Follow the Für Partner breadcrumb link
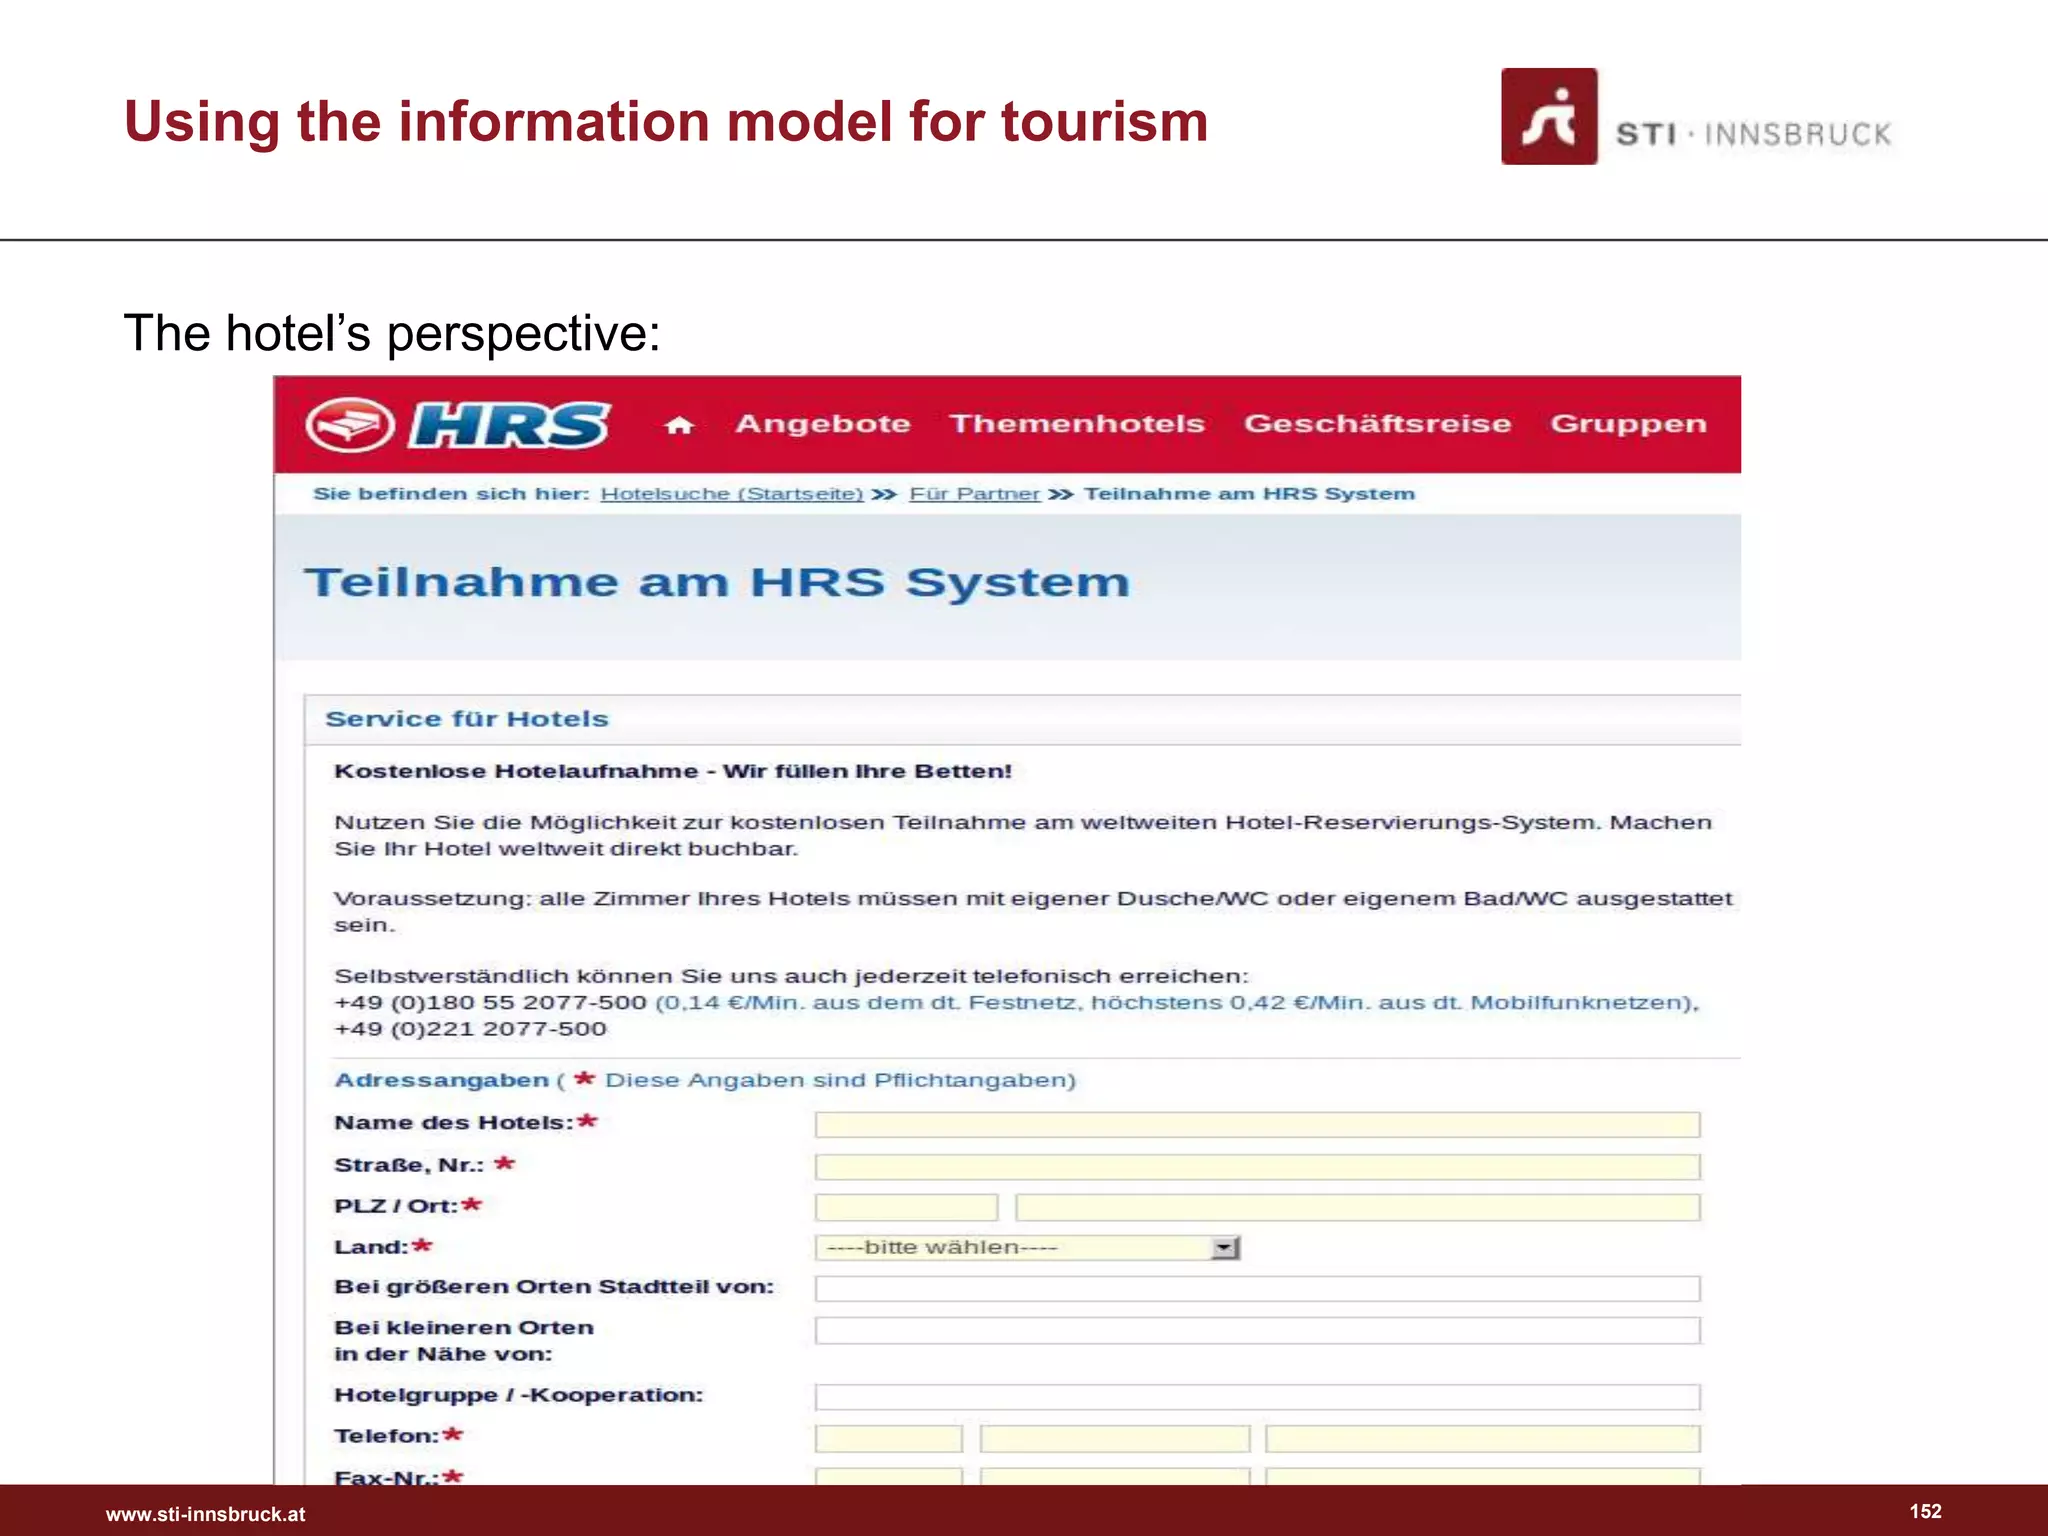 975,494
